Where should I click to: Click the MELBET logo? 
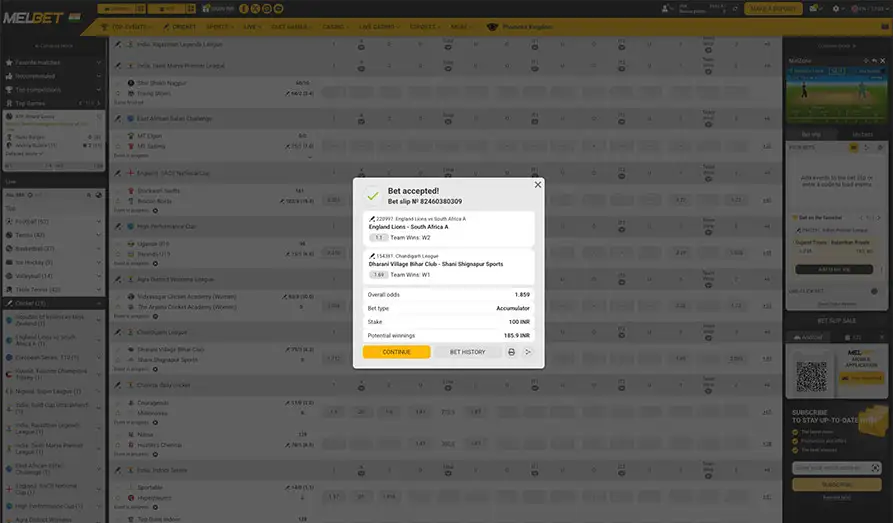[33, 18]
